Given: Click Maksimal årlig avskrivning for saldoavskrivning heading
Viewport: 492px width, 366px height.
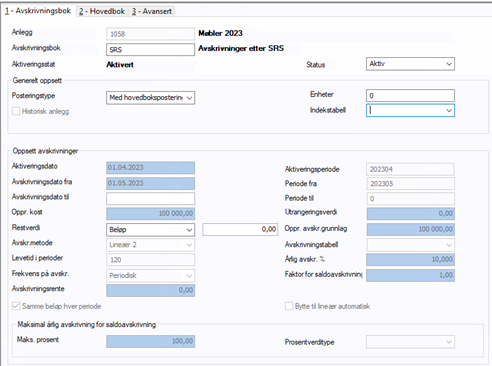Looking at the screenshot, I should coord(87,324).
